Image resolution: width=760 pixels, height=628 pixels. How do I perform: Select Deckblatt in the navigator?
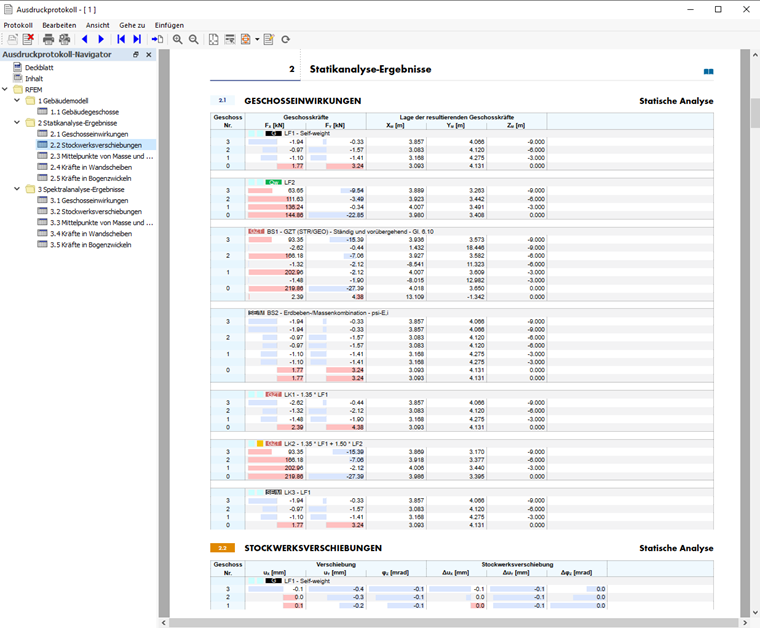point(39,67)
